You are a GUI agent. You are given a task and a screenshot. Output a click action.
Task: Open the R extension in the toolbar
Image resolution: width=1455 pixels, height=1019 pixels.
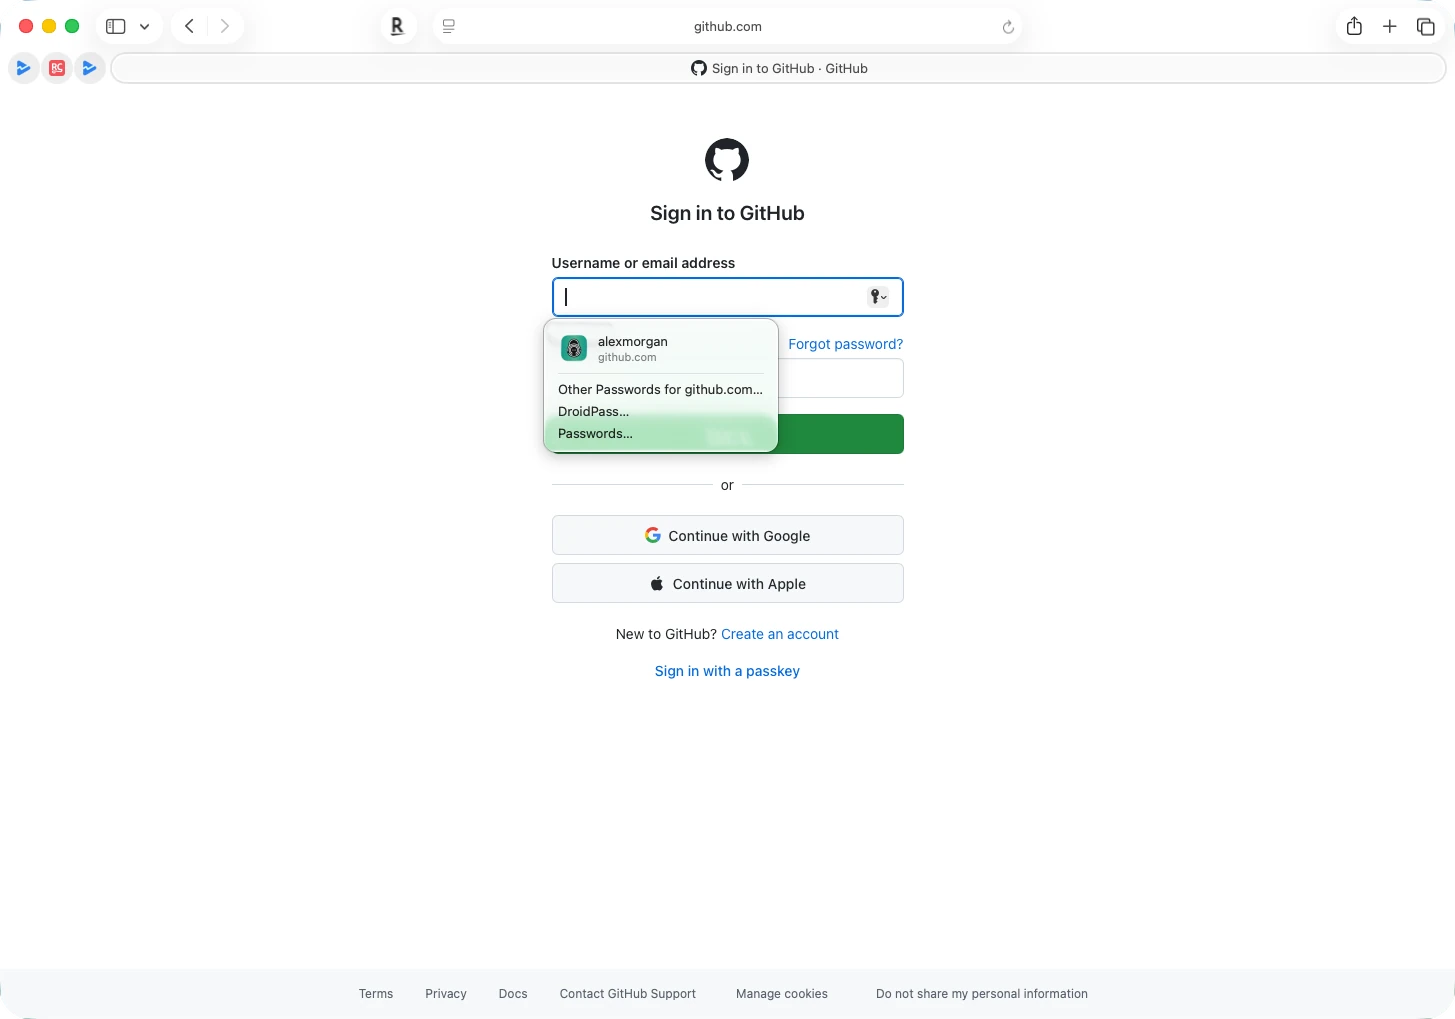coord(397,27)
